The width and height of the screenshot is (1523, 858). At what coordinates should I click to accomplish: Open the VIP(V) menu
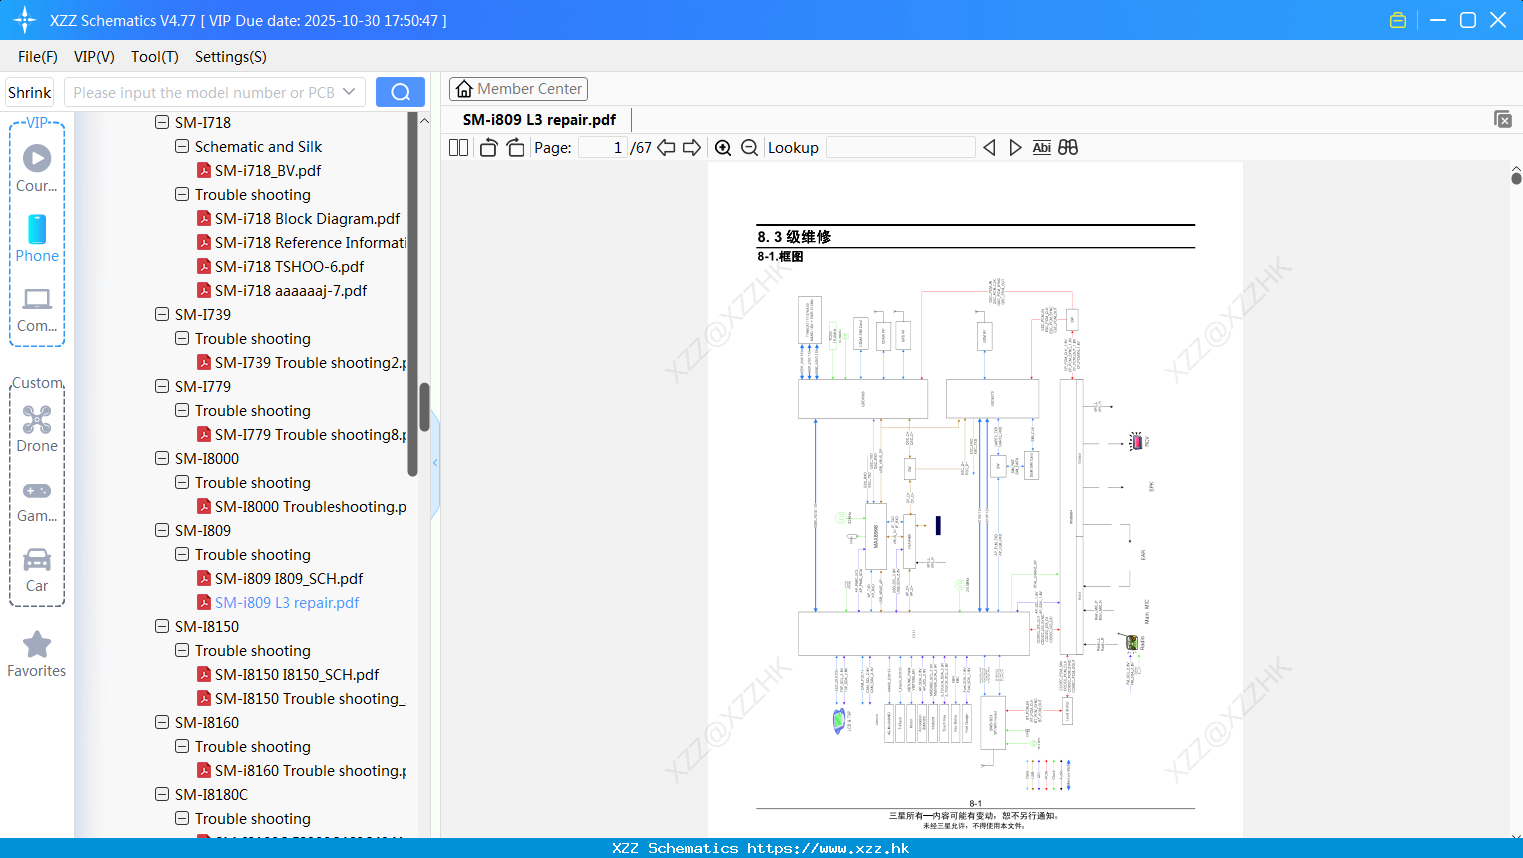(94, 56)
